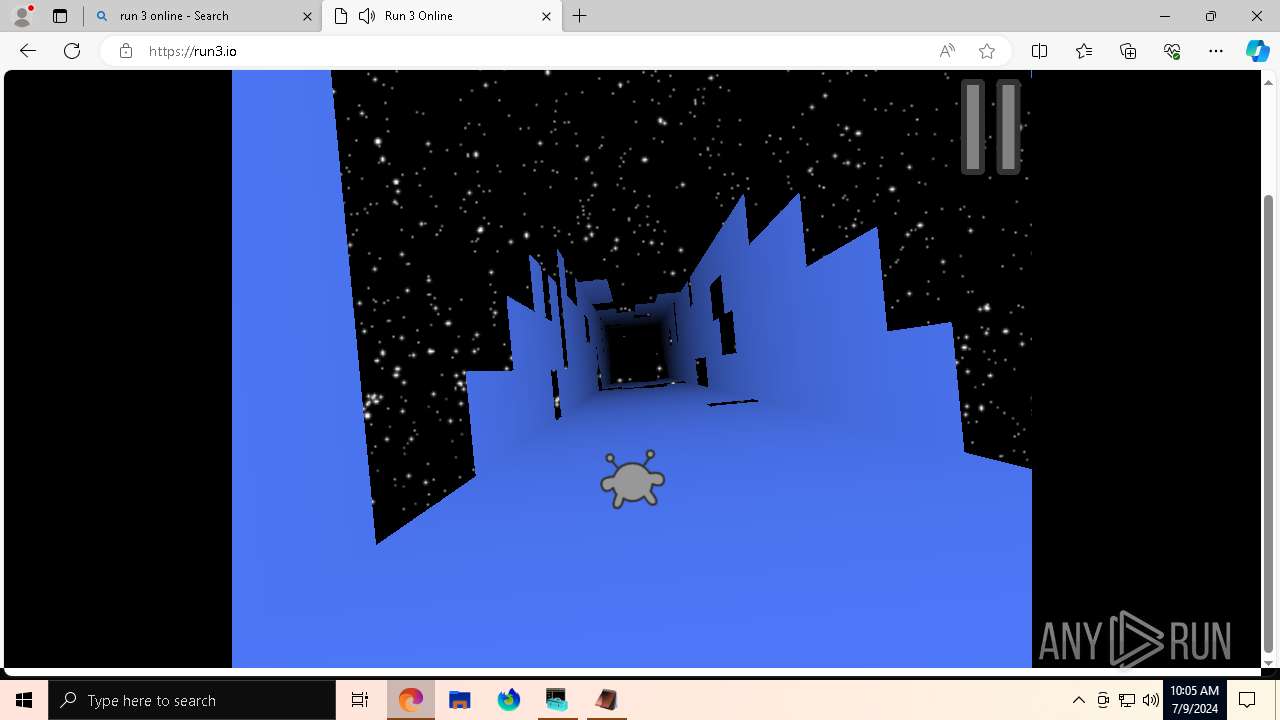Image resolution: width=1280 pixels, height=720 pixels.
Task: Open network status tray icon
Action: [x=1127, y=700]
